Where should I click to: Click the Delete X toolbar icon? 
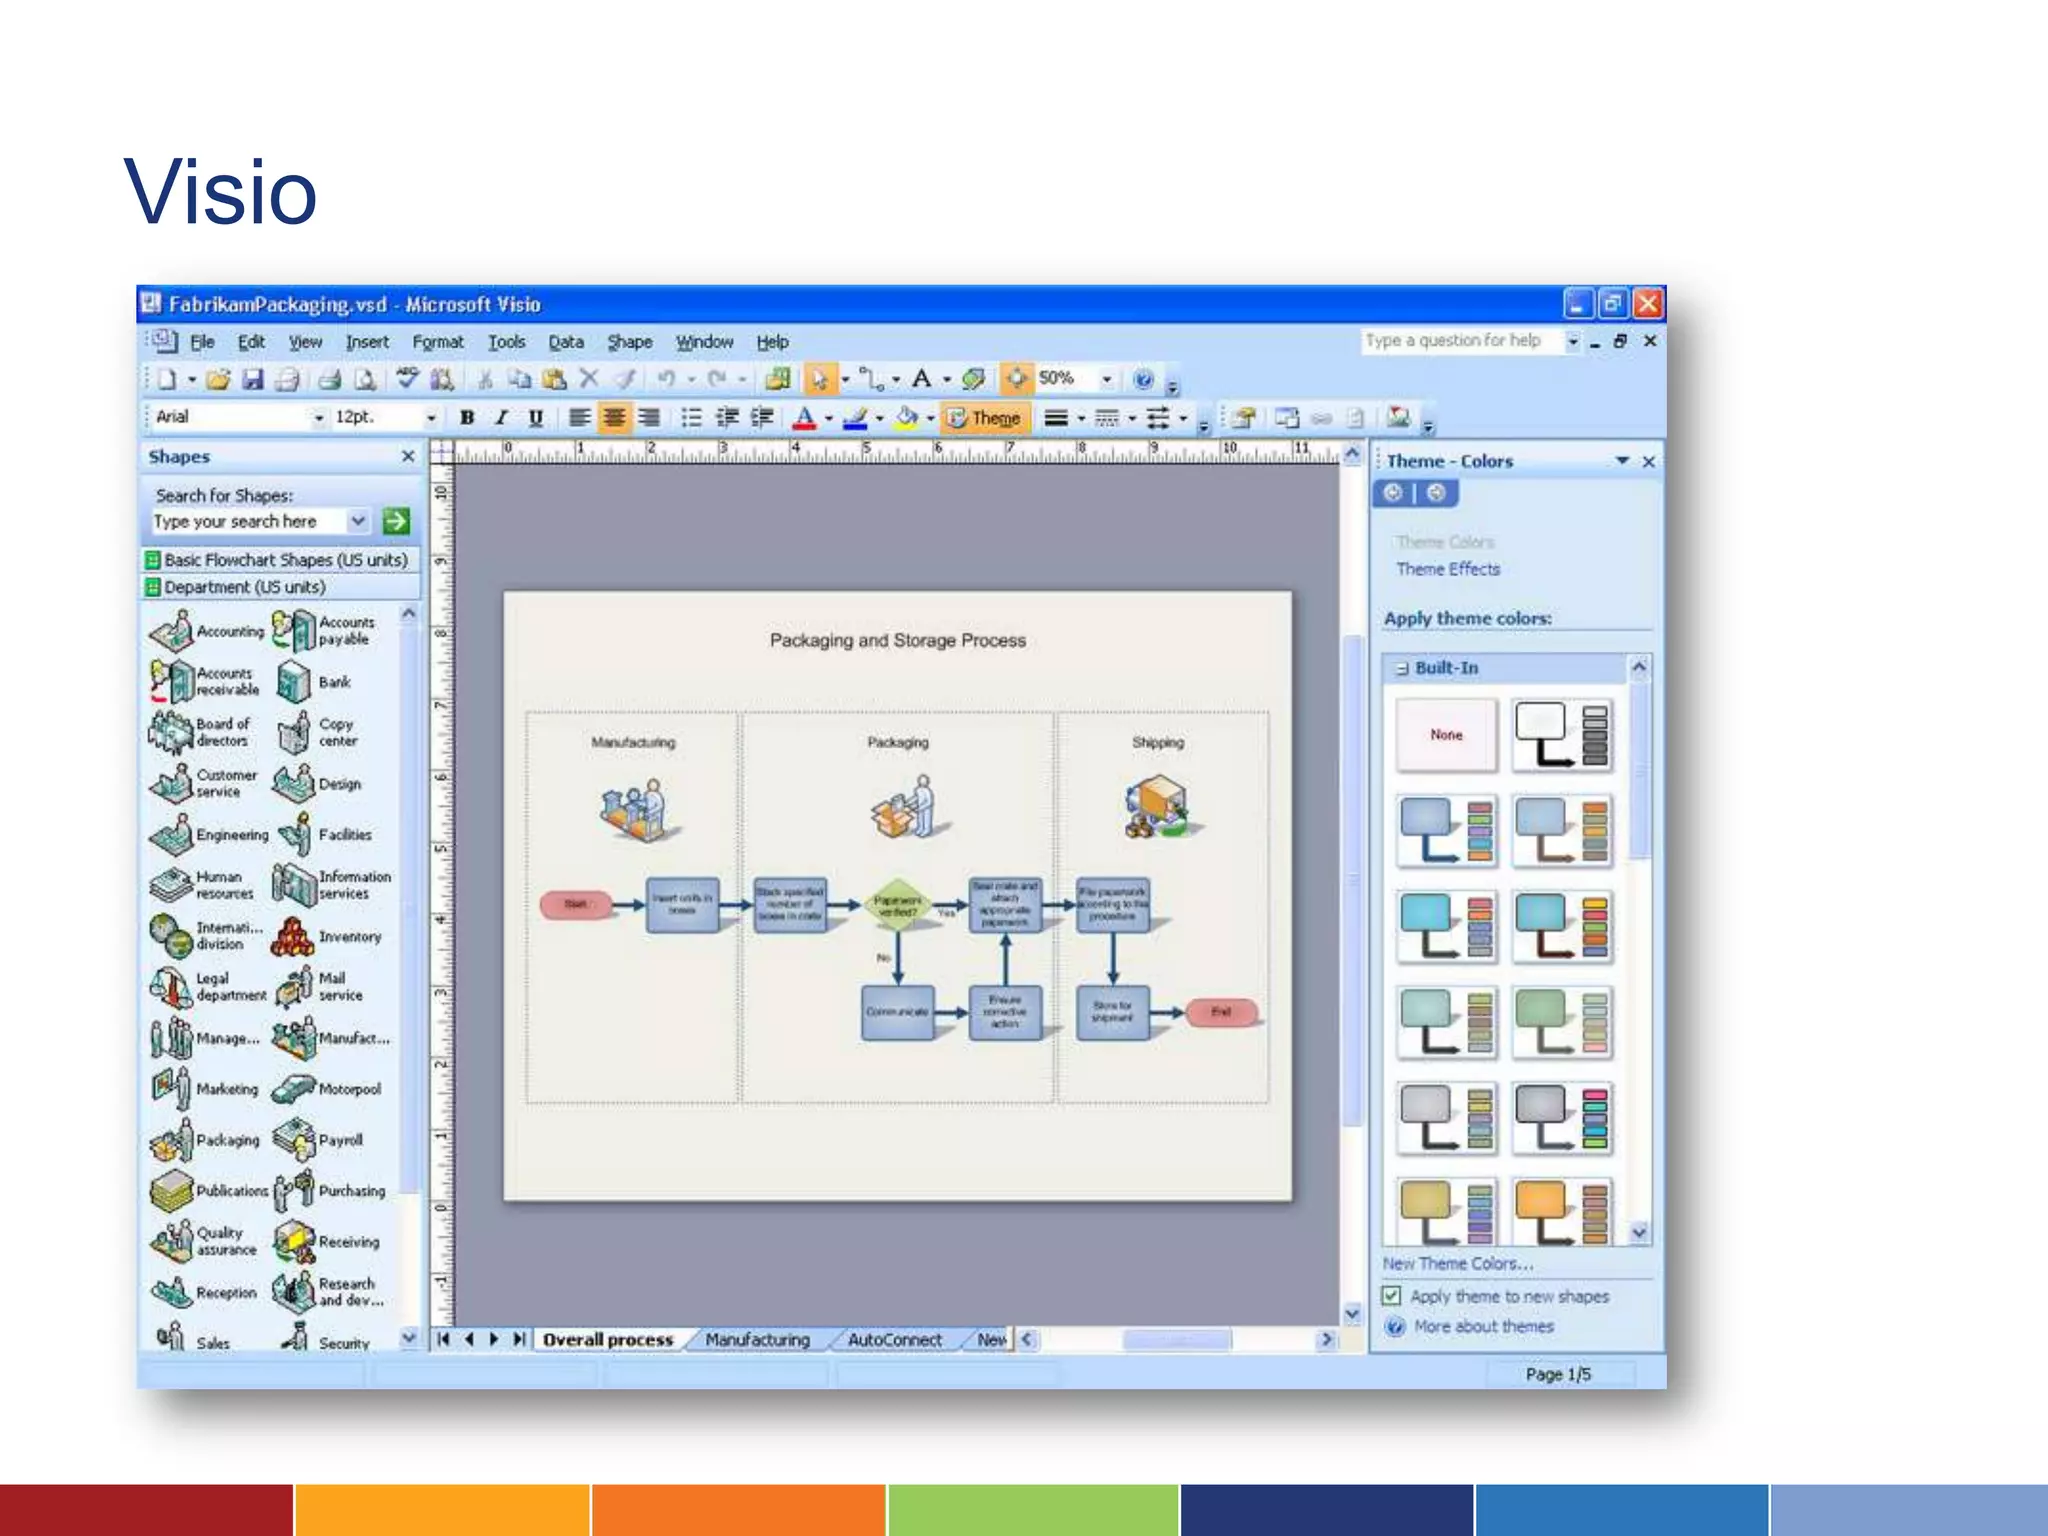(590, 378)
